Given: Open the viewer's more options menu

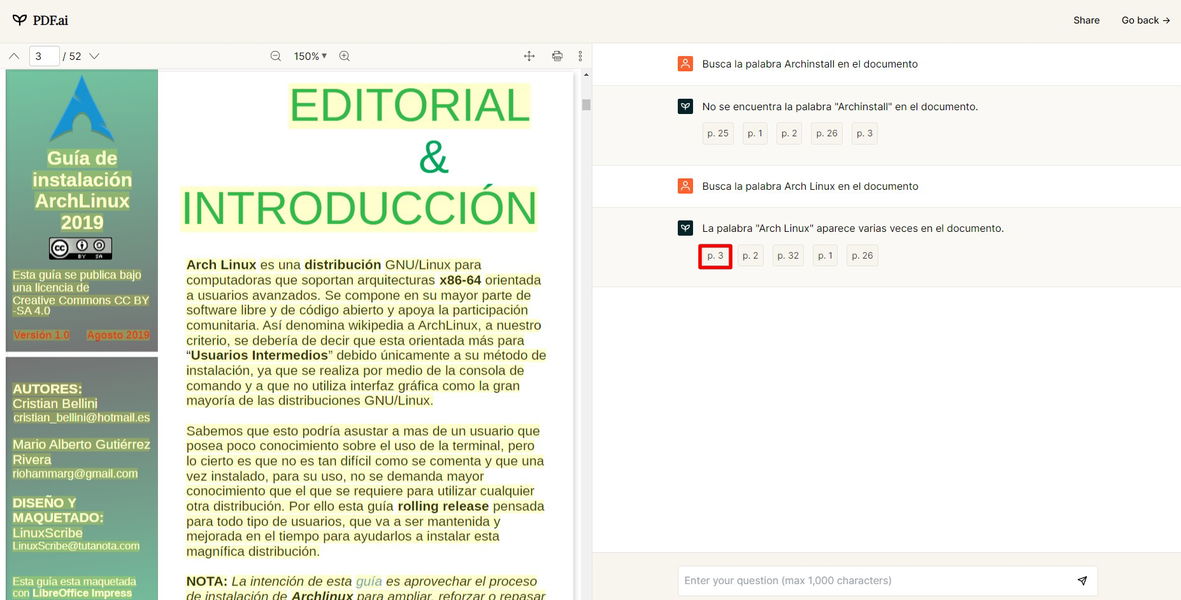Looking at the screenshot, I should point(580,56).
